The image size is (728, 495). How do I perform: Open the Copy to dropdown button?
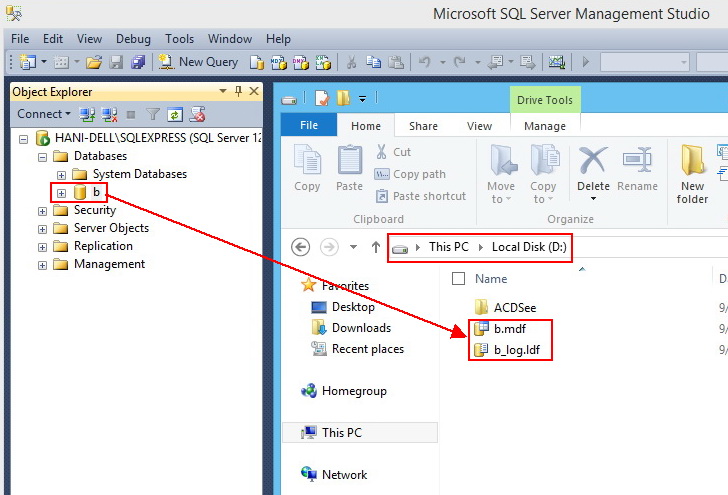coord(543,174)
